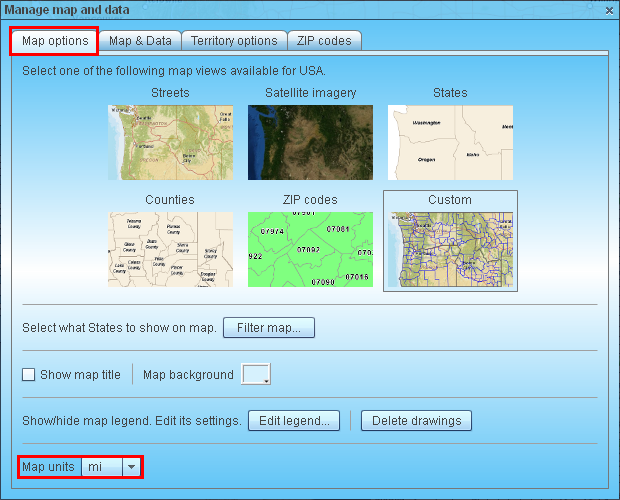Choose the Satellite imagery map view
Image resolution: width=620 pixels, height=500 pixels.
click(310, 142)
